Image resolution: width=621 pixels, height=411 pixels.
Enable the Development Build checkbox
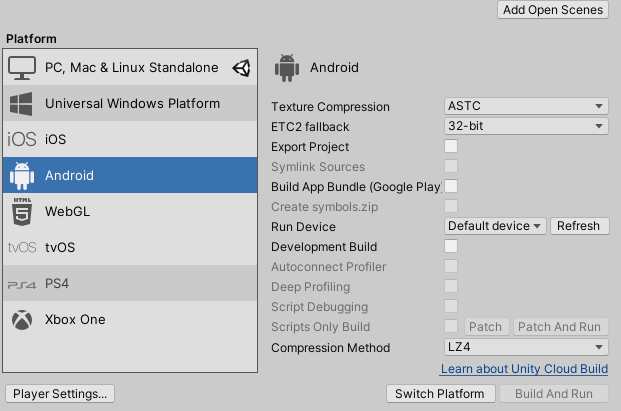(451, 246)
